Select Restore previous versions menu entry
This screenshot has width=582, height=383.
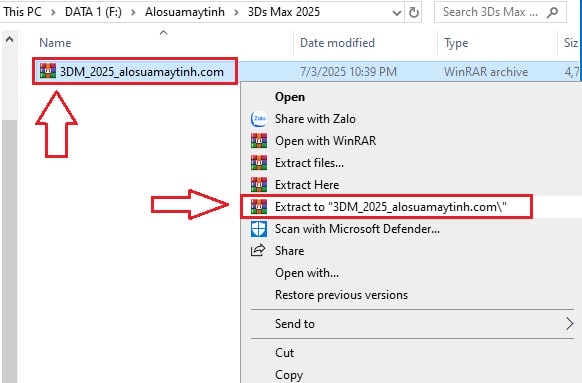point(341,295)
